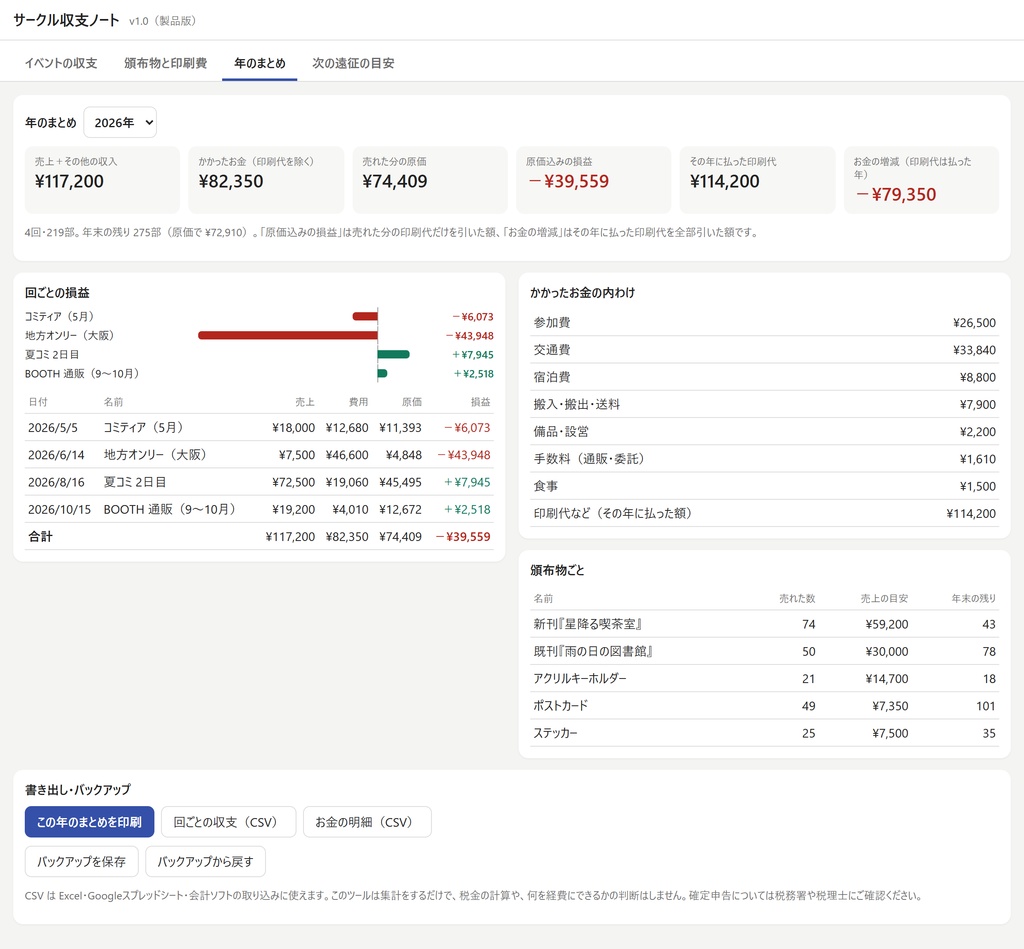This screenshot has width=1024, height=949.
Task: Switch to the 頒布物と印刷費 tab
Action: 165,63
